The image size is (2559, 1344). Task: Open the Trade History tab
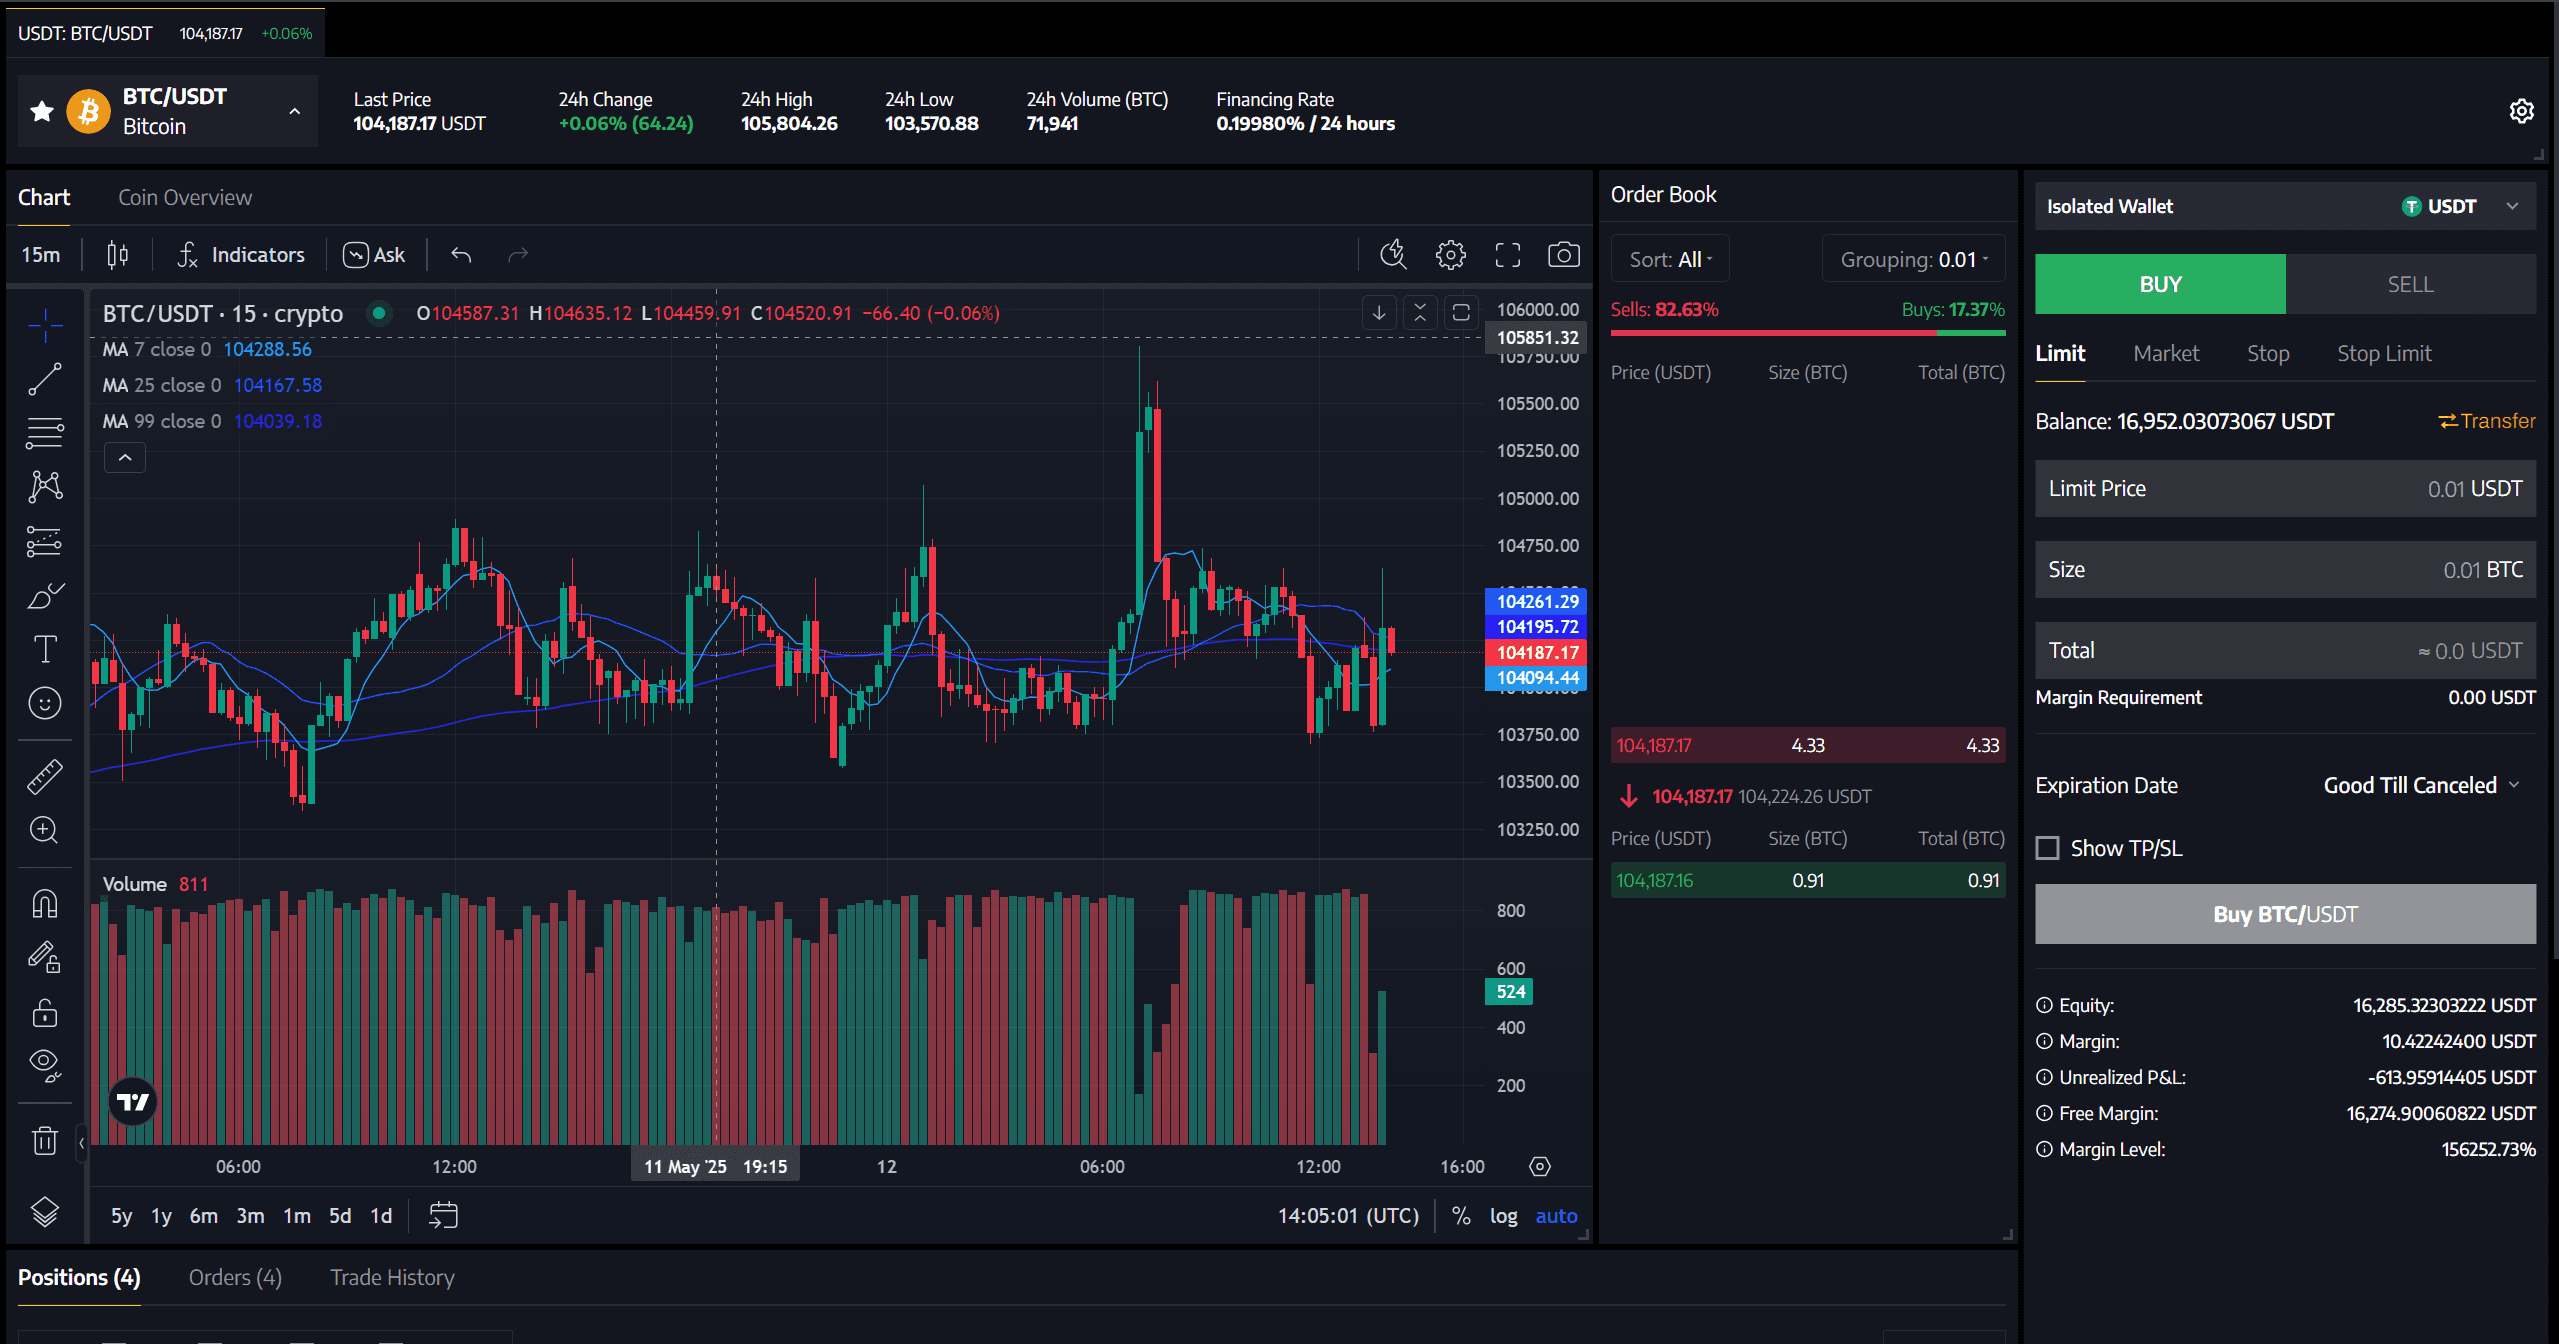(x=392, y=1277)
